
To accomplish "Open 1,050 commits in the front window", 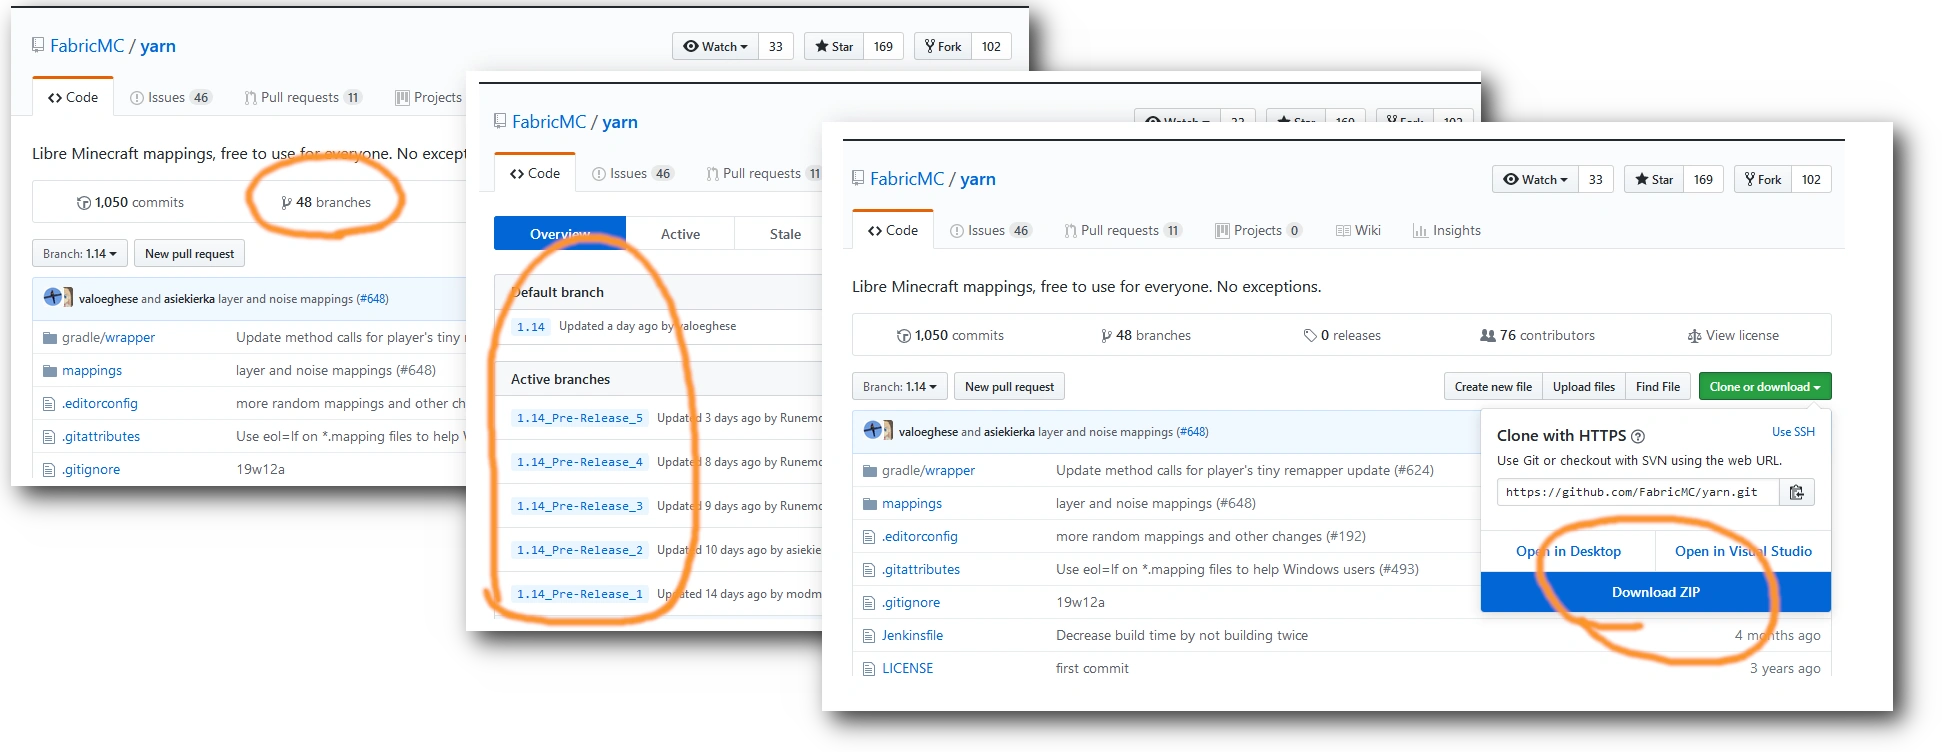I will (950, 336).
